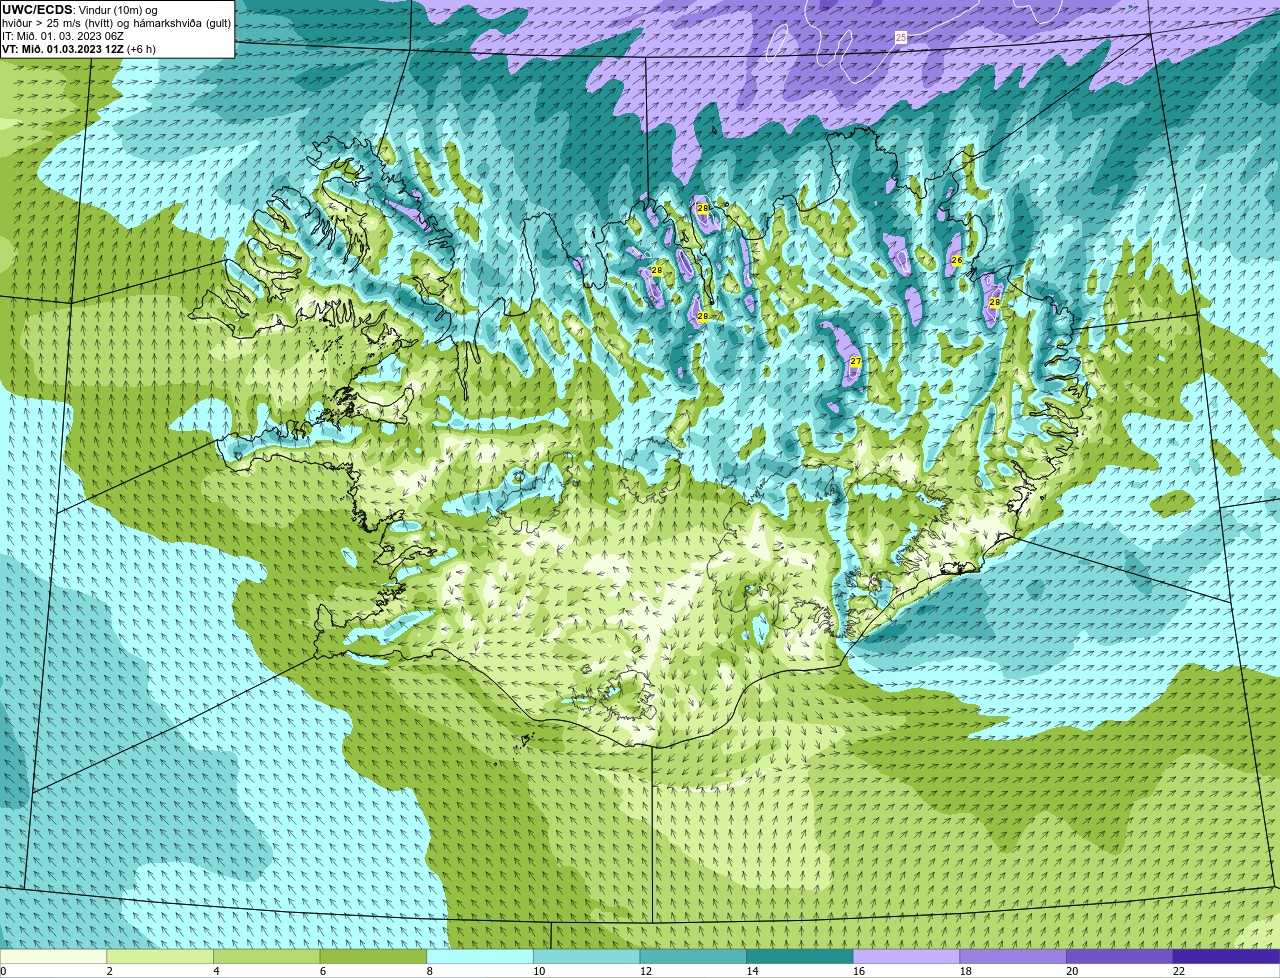Select the '10' tick on the wind scale

[539, 971]
